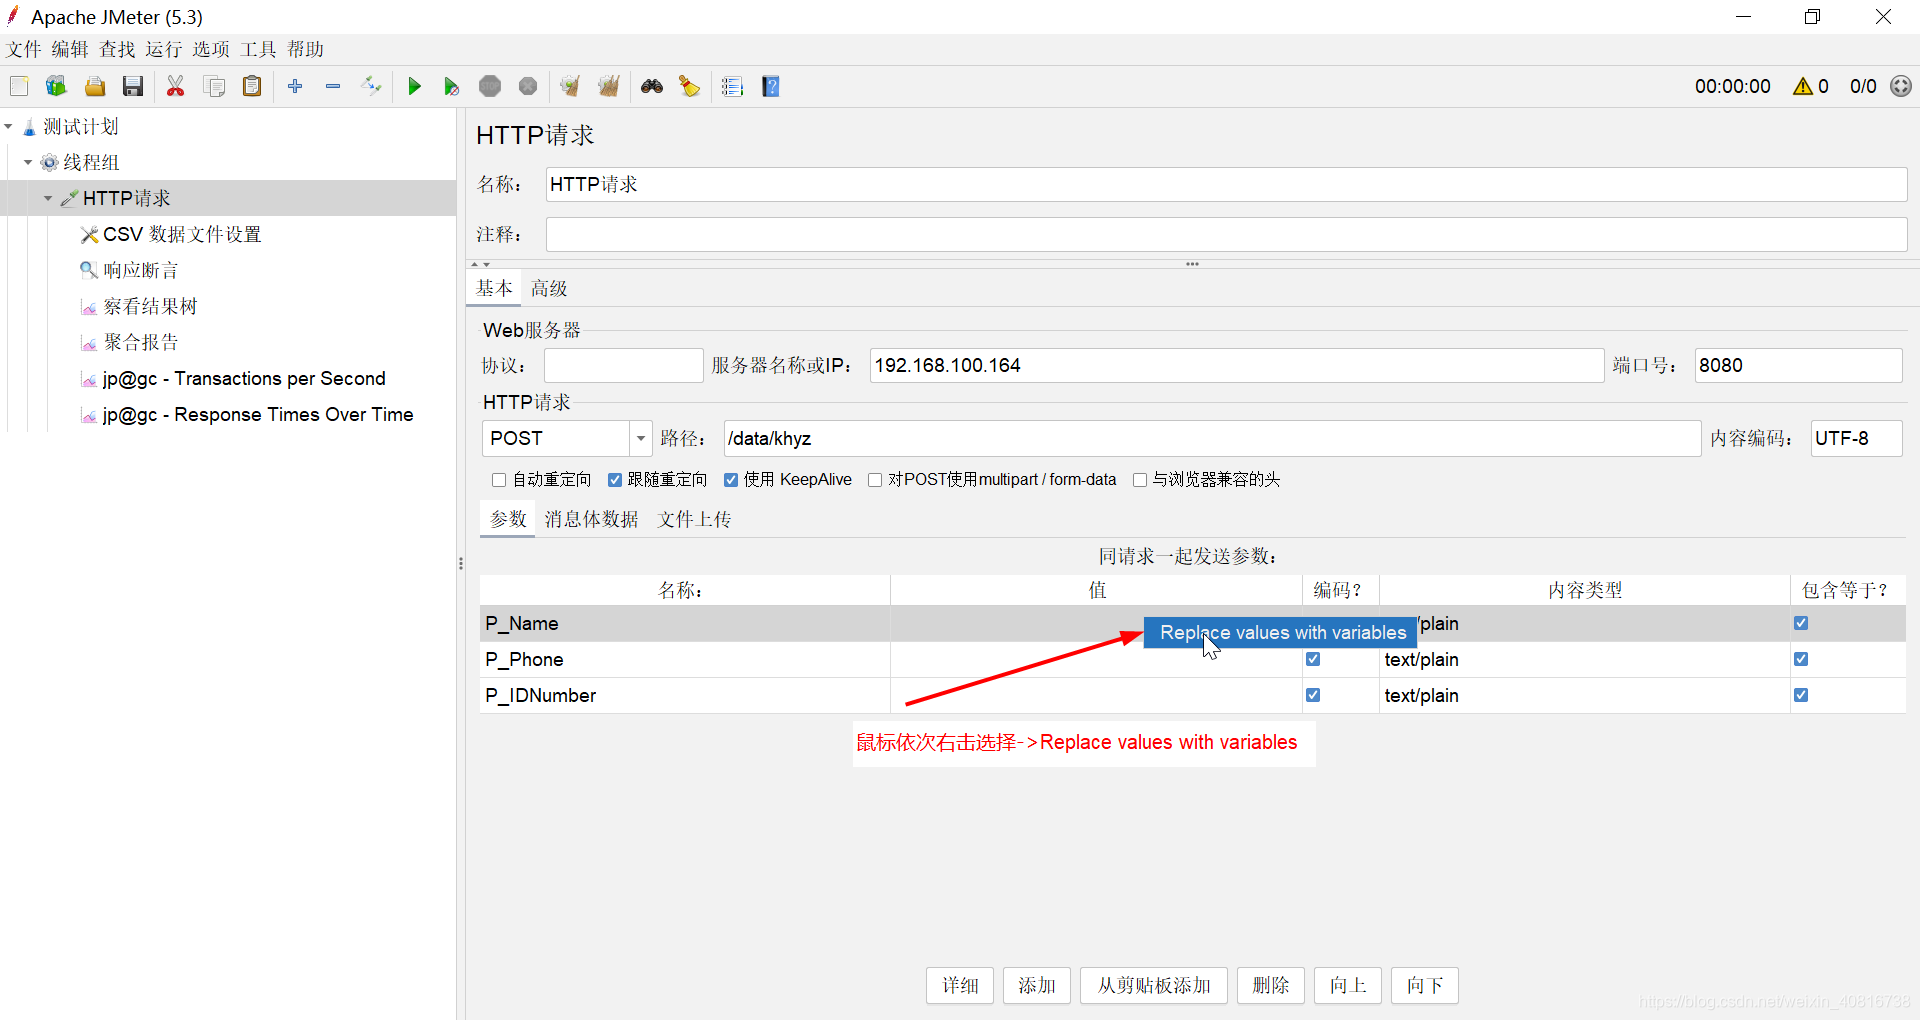1920x1020 pixels.
Task: Toggle 使用 KeepAlive checkbox
Action: (731, 480)
